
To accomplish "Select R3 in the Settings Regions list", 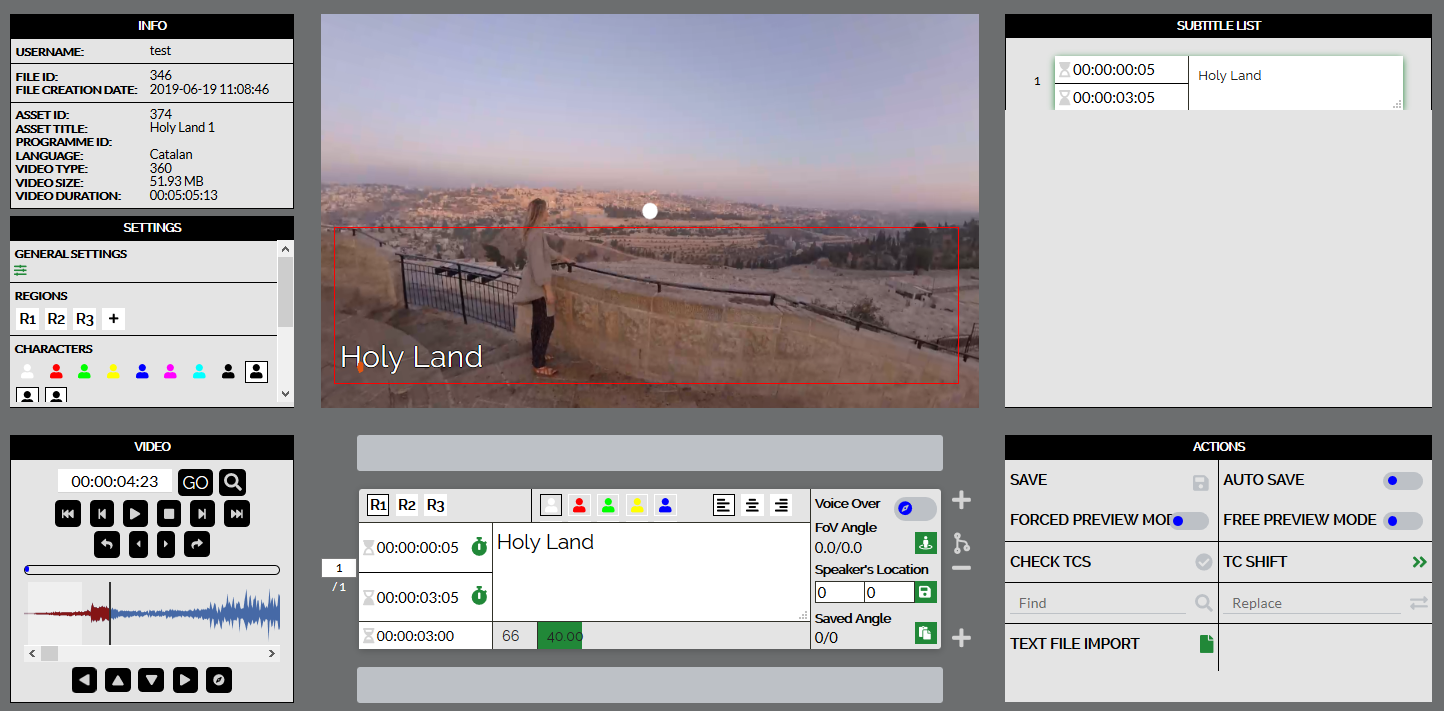I will pyautogui.click(x=85, y=319).
